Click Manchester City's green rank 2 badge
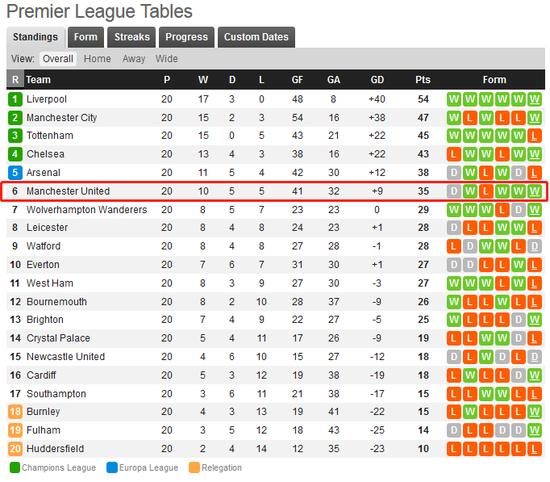The width and height of the screenshot is (550, 482). pyautogui.click(x=15, y=118)
